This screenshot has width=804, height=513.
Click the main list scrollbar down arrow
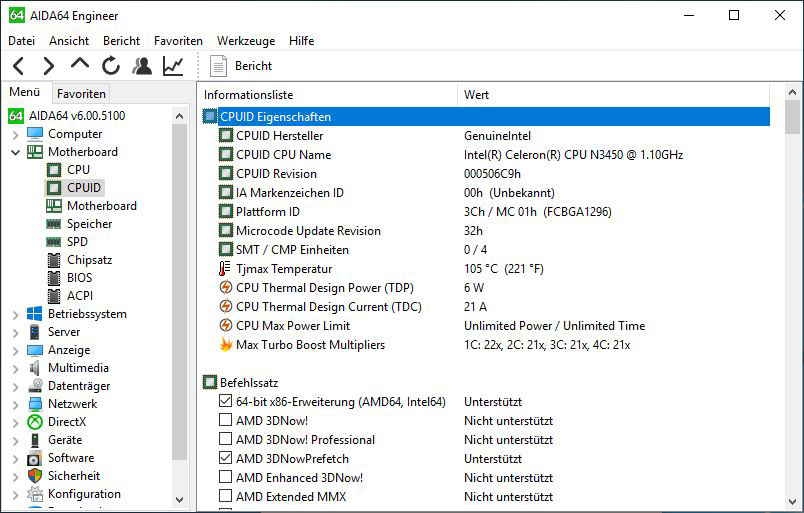pyautogui.click(x=792, y=501)
